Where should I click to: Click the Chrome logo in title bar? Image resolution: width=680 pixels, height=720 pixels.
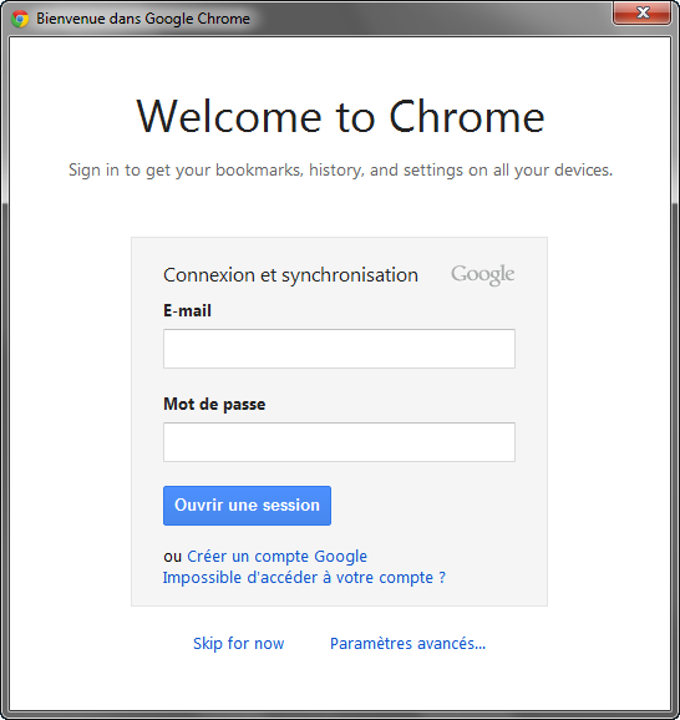coord(20,19)
